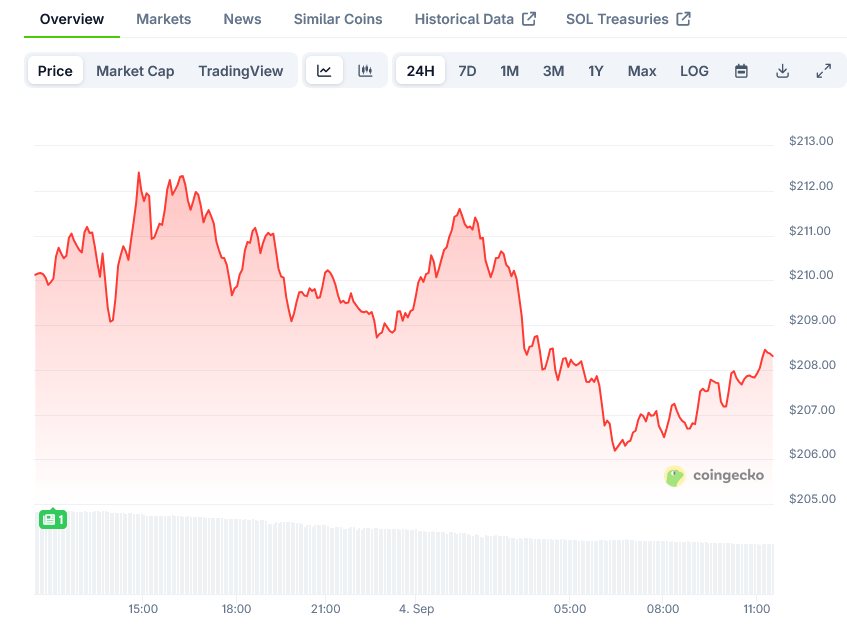Viewport: 847px width, 634px height.
Task: Click $209.00 axis label
Action: coord(812,320)
